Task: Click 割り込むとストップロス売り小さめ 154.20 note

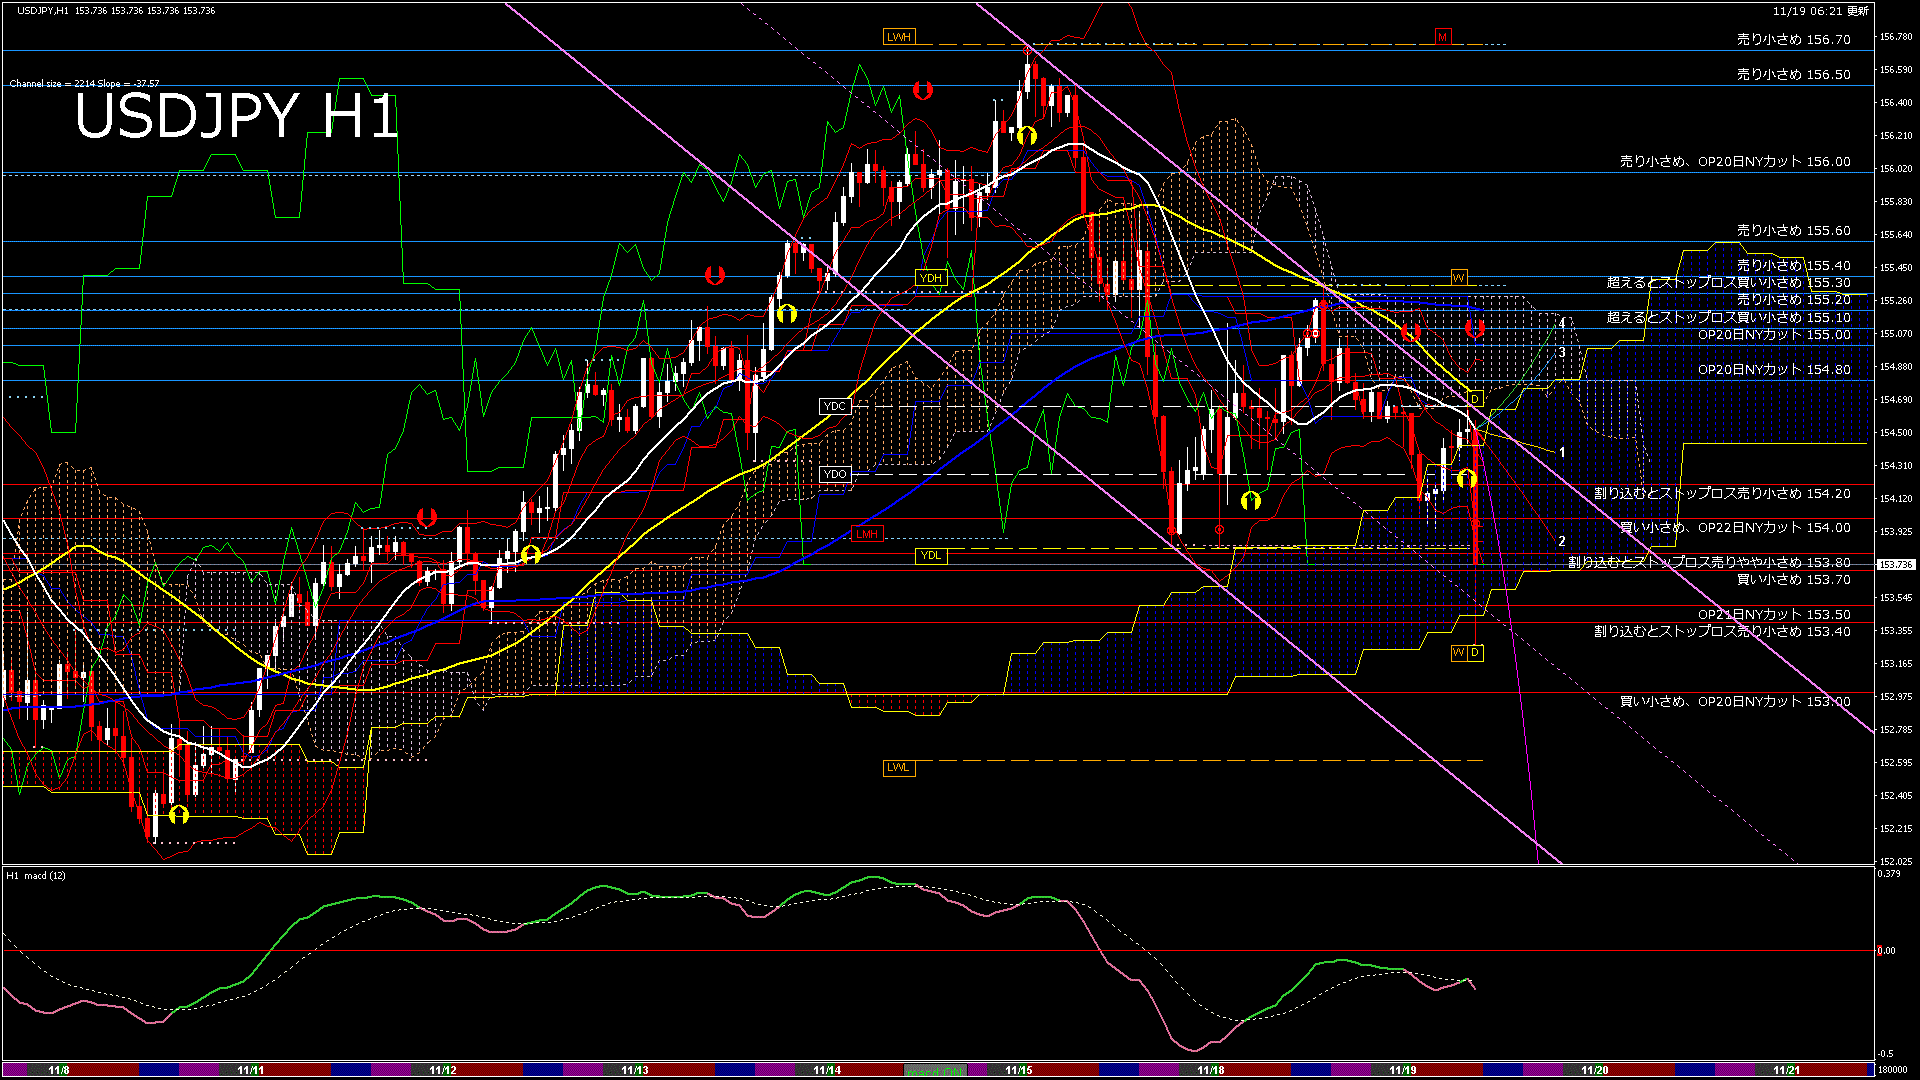Action: click(1723, 494)
